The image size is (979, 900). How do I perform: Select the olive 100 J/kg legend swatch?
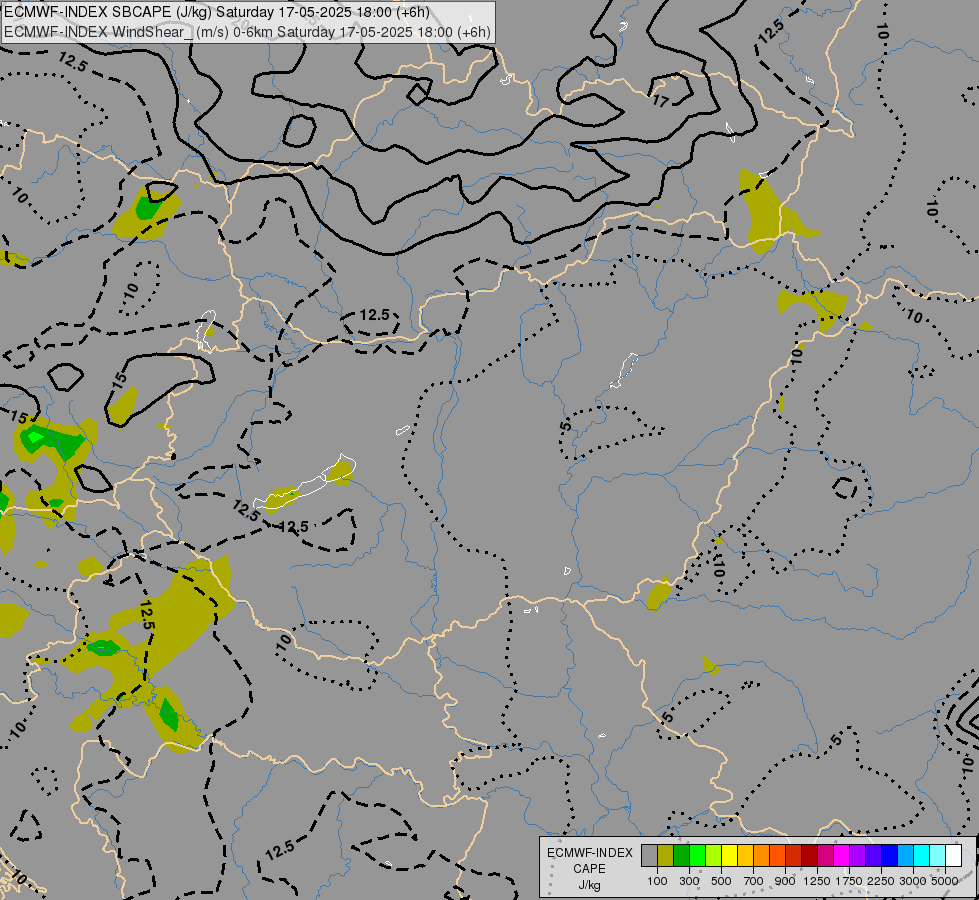tap(666, 856)
